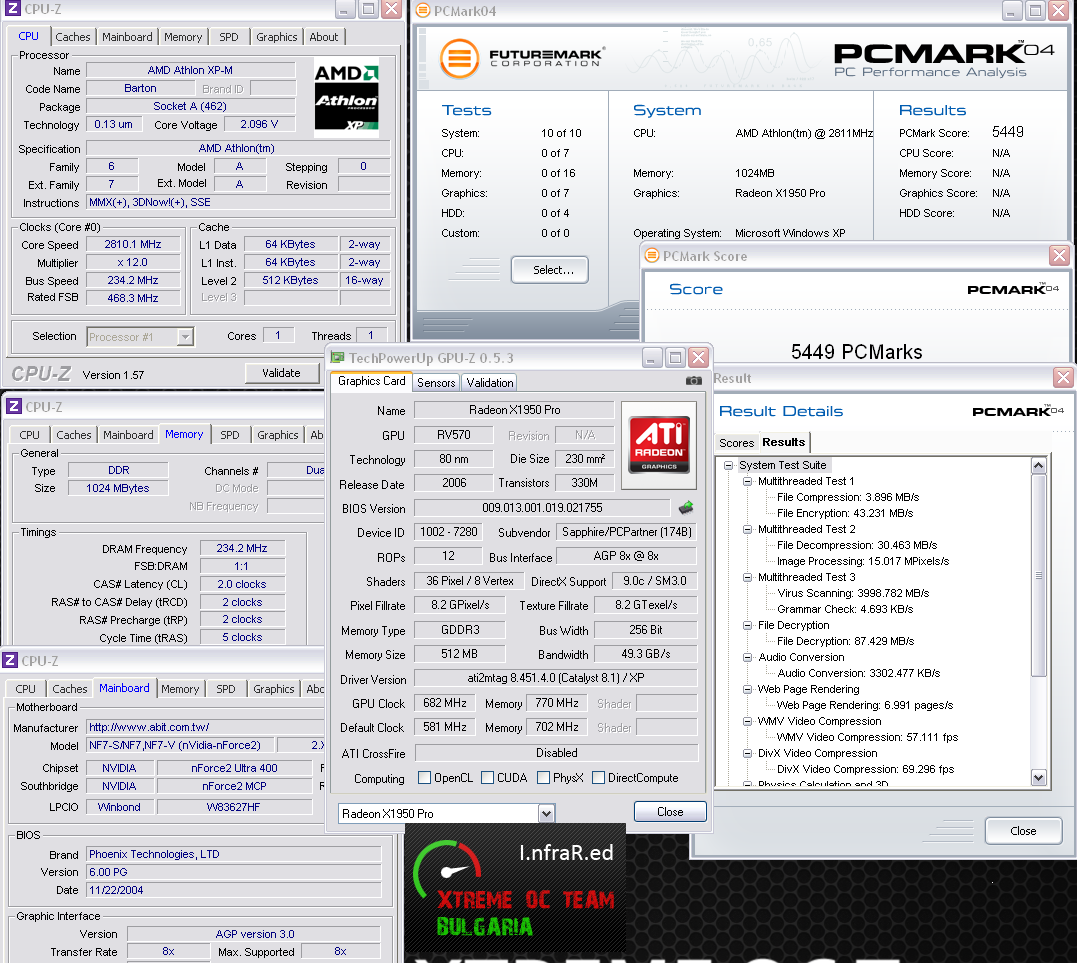Click the Z icon of CPU-Z Memory window
The height and width of the screenshot is (963, 1077).
(x=14, y=407)
